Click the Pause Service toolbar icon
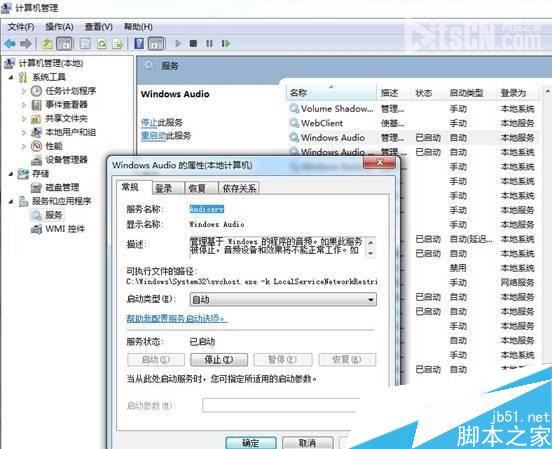 [x=209, y=44]
